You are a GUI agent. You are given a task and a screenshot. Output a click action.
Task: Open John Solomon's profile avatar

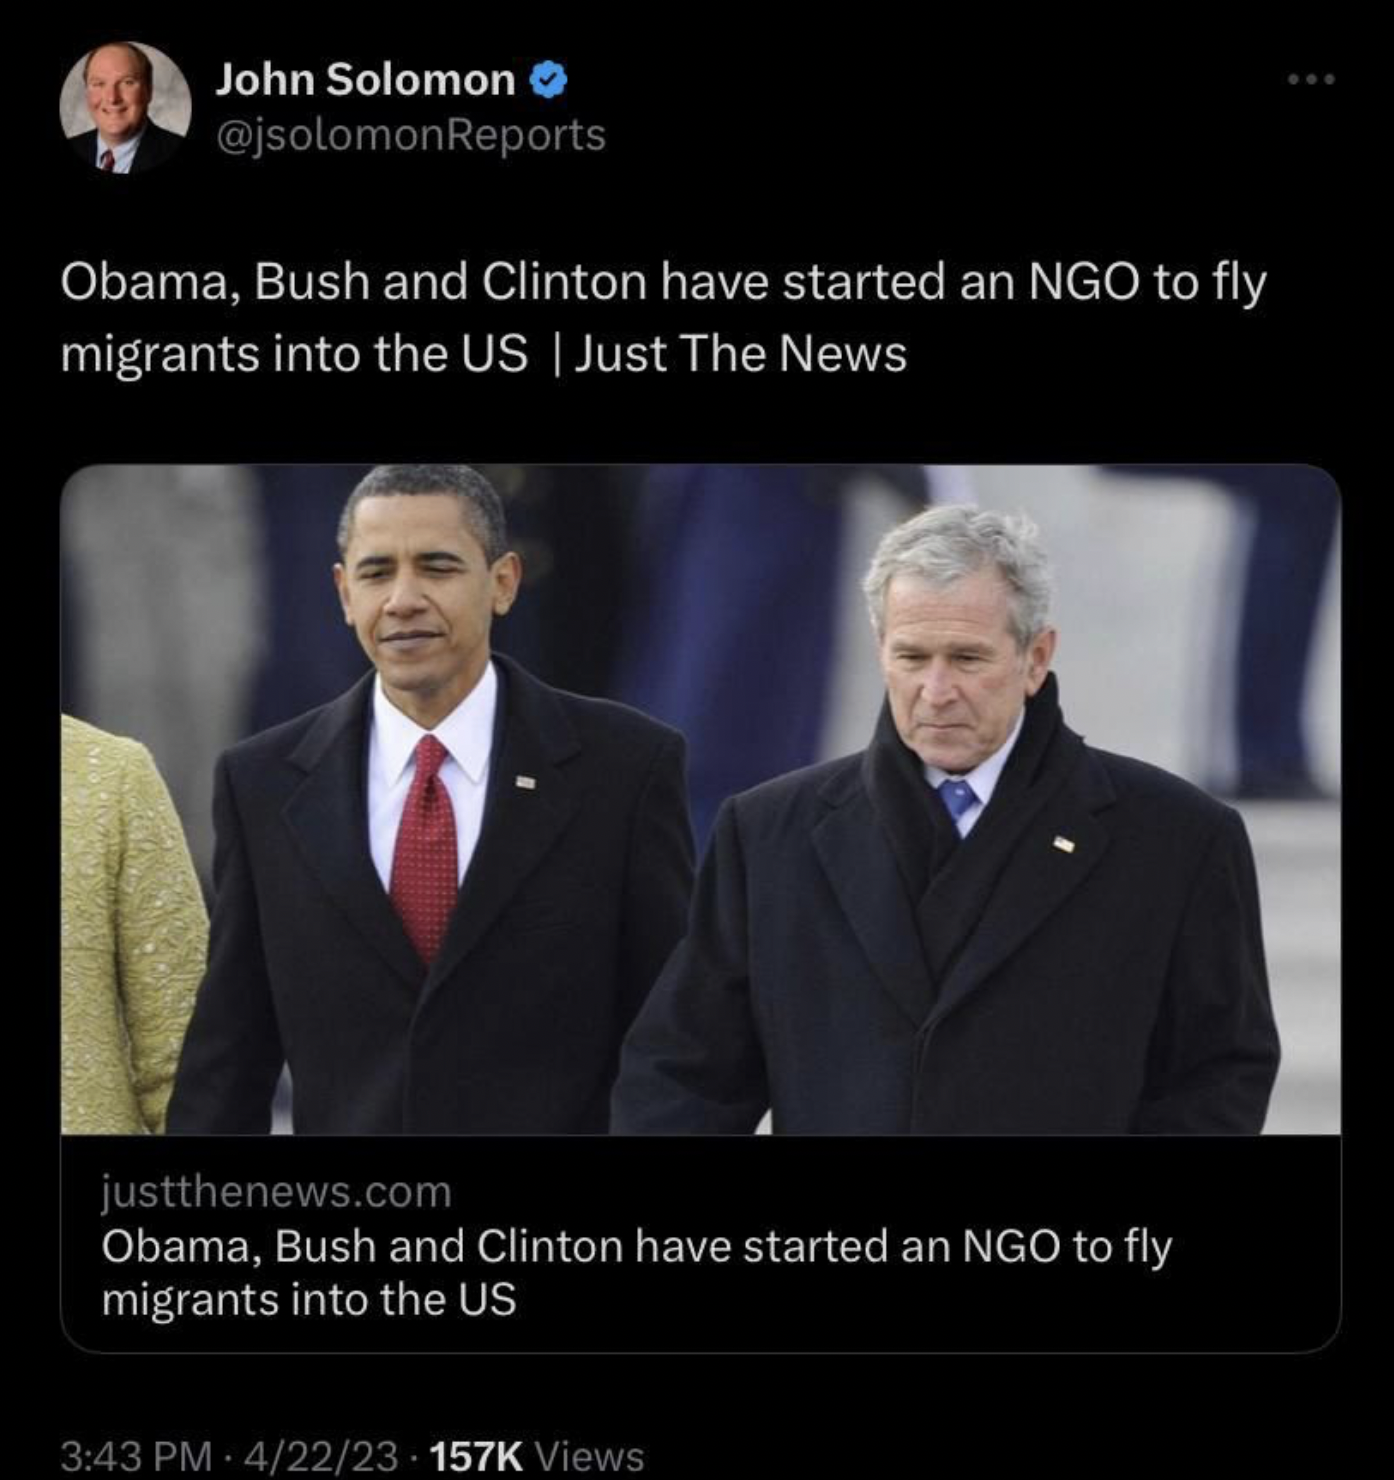coord(125,107)
